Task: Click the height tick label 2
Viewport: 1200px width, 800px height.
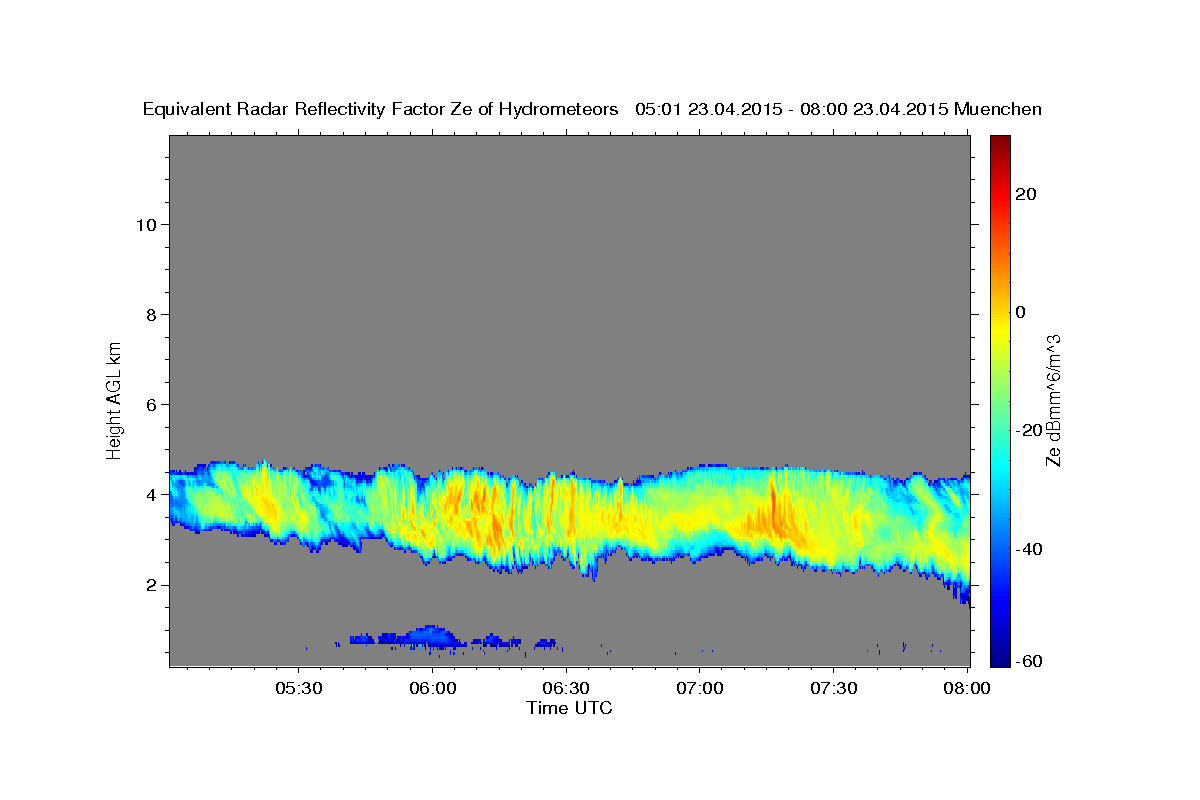Action: 151,585
